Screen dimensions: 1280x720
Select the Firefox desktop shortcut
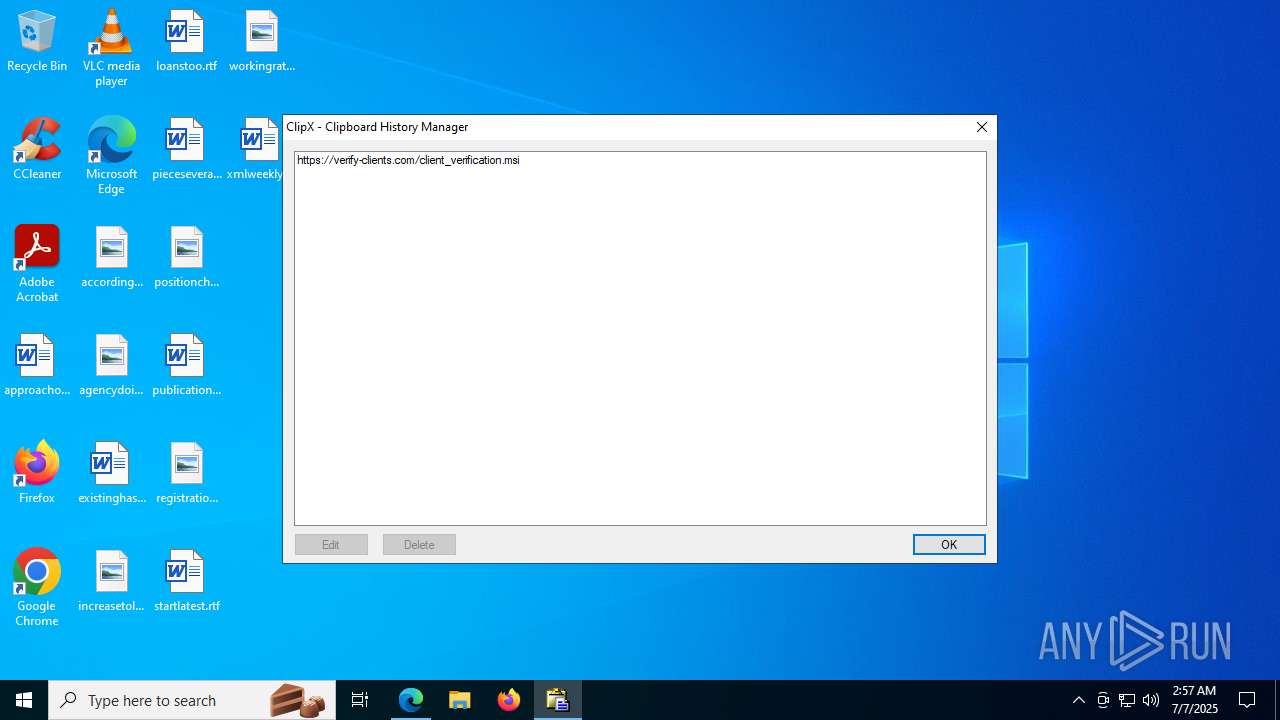[x=37, y=474]
